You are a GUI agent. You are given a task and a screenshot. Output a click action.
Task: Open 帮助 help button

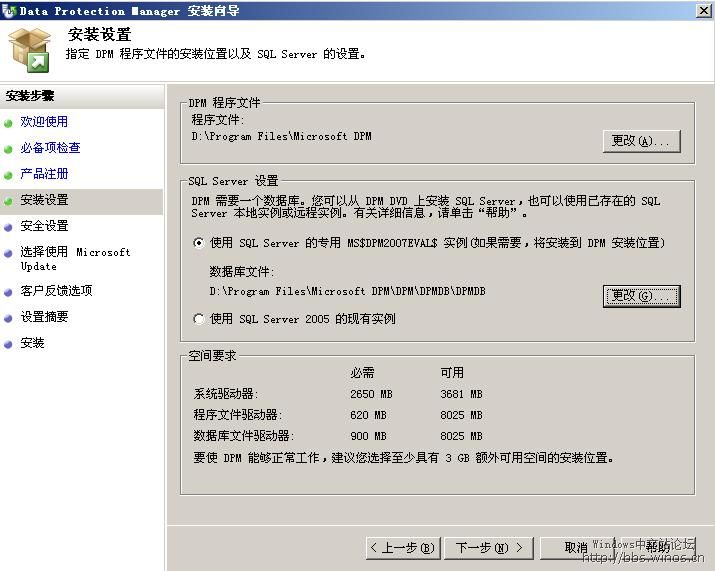click(657, 548)
